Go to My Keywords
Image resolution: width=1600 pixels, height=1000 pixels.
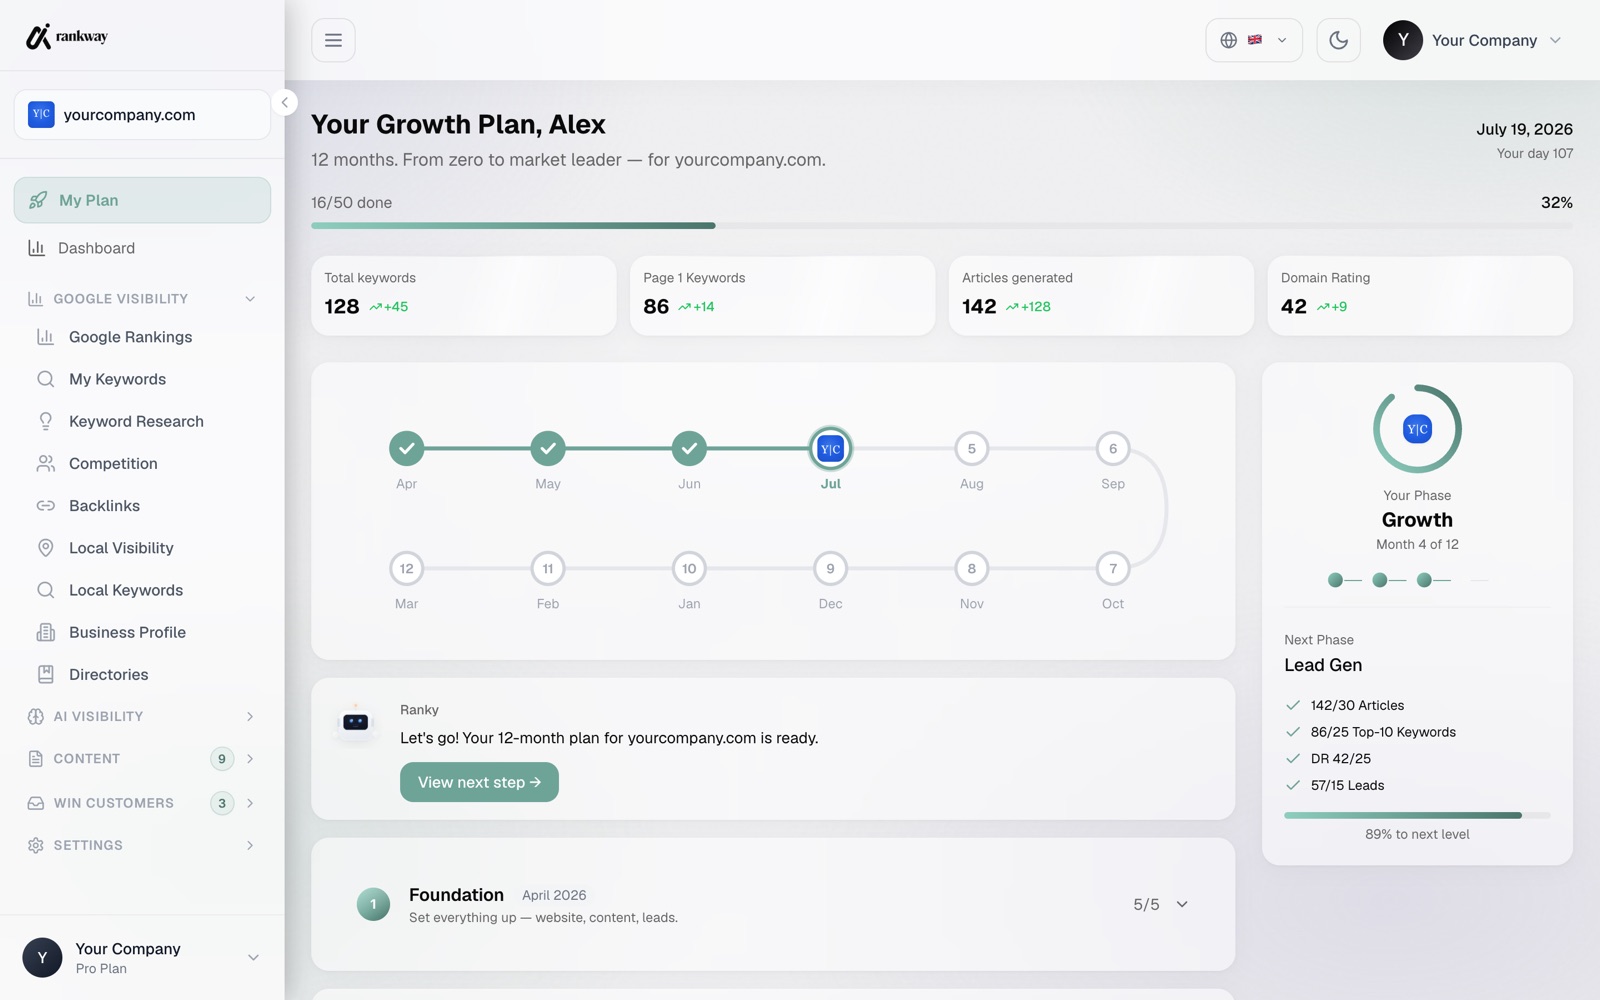142,379
